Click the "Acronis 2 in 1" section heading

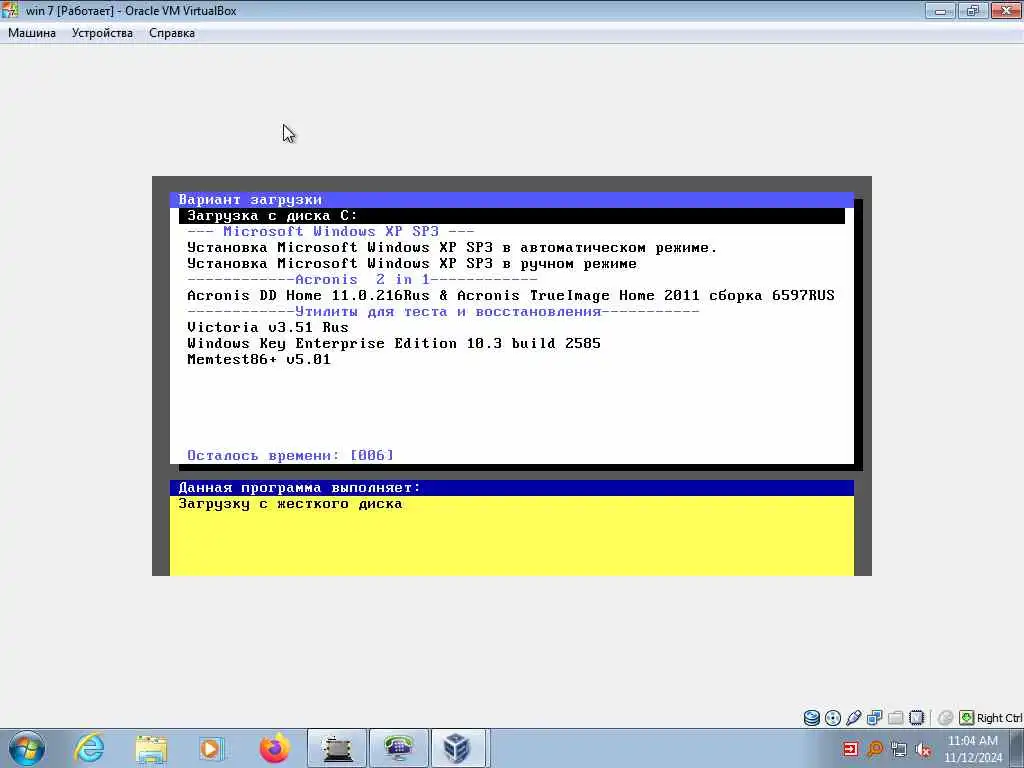coord(362,280)
